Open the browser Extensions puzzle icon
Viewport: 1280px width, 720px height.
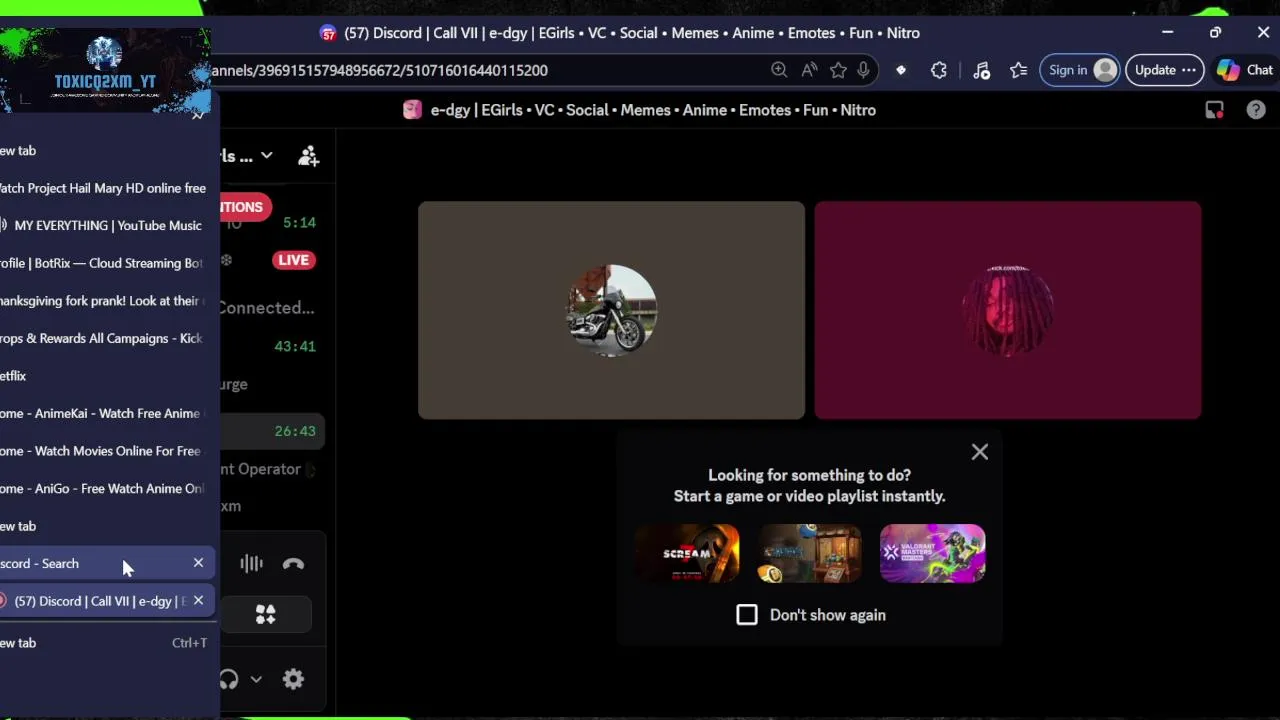tap(939, 70)
